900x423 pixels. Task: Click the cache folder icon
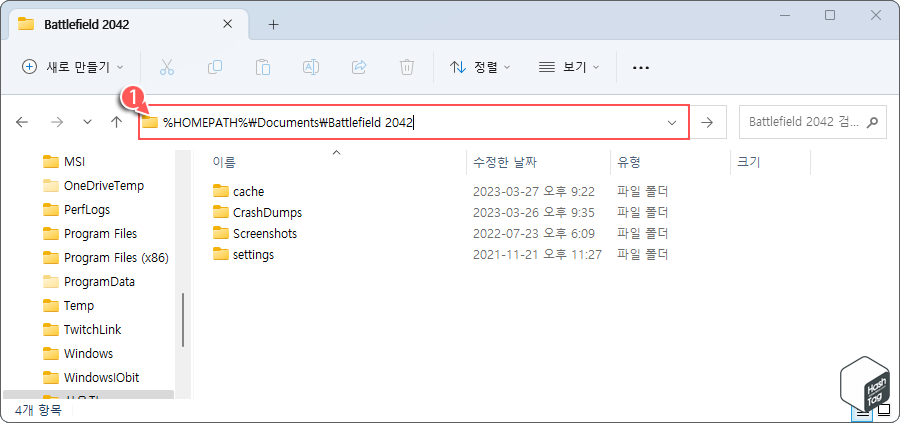pos(221,191)
